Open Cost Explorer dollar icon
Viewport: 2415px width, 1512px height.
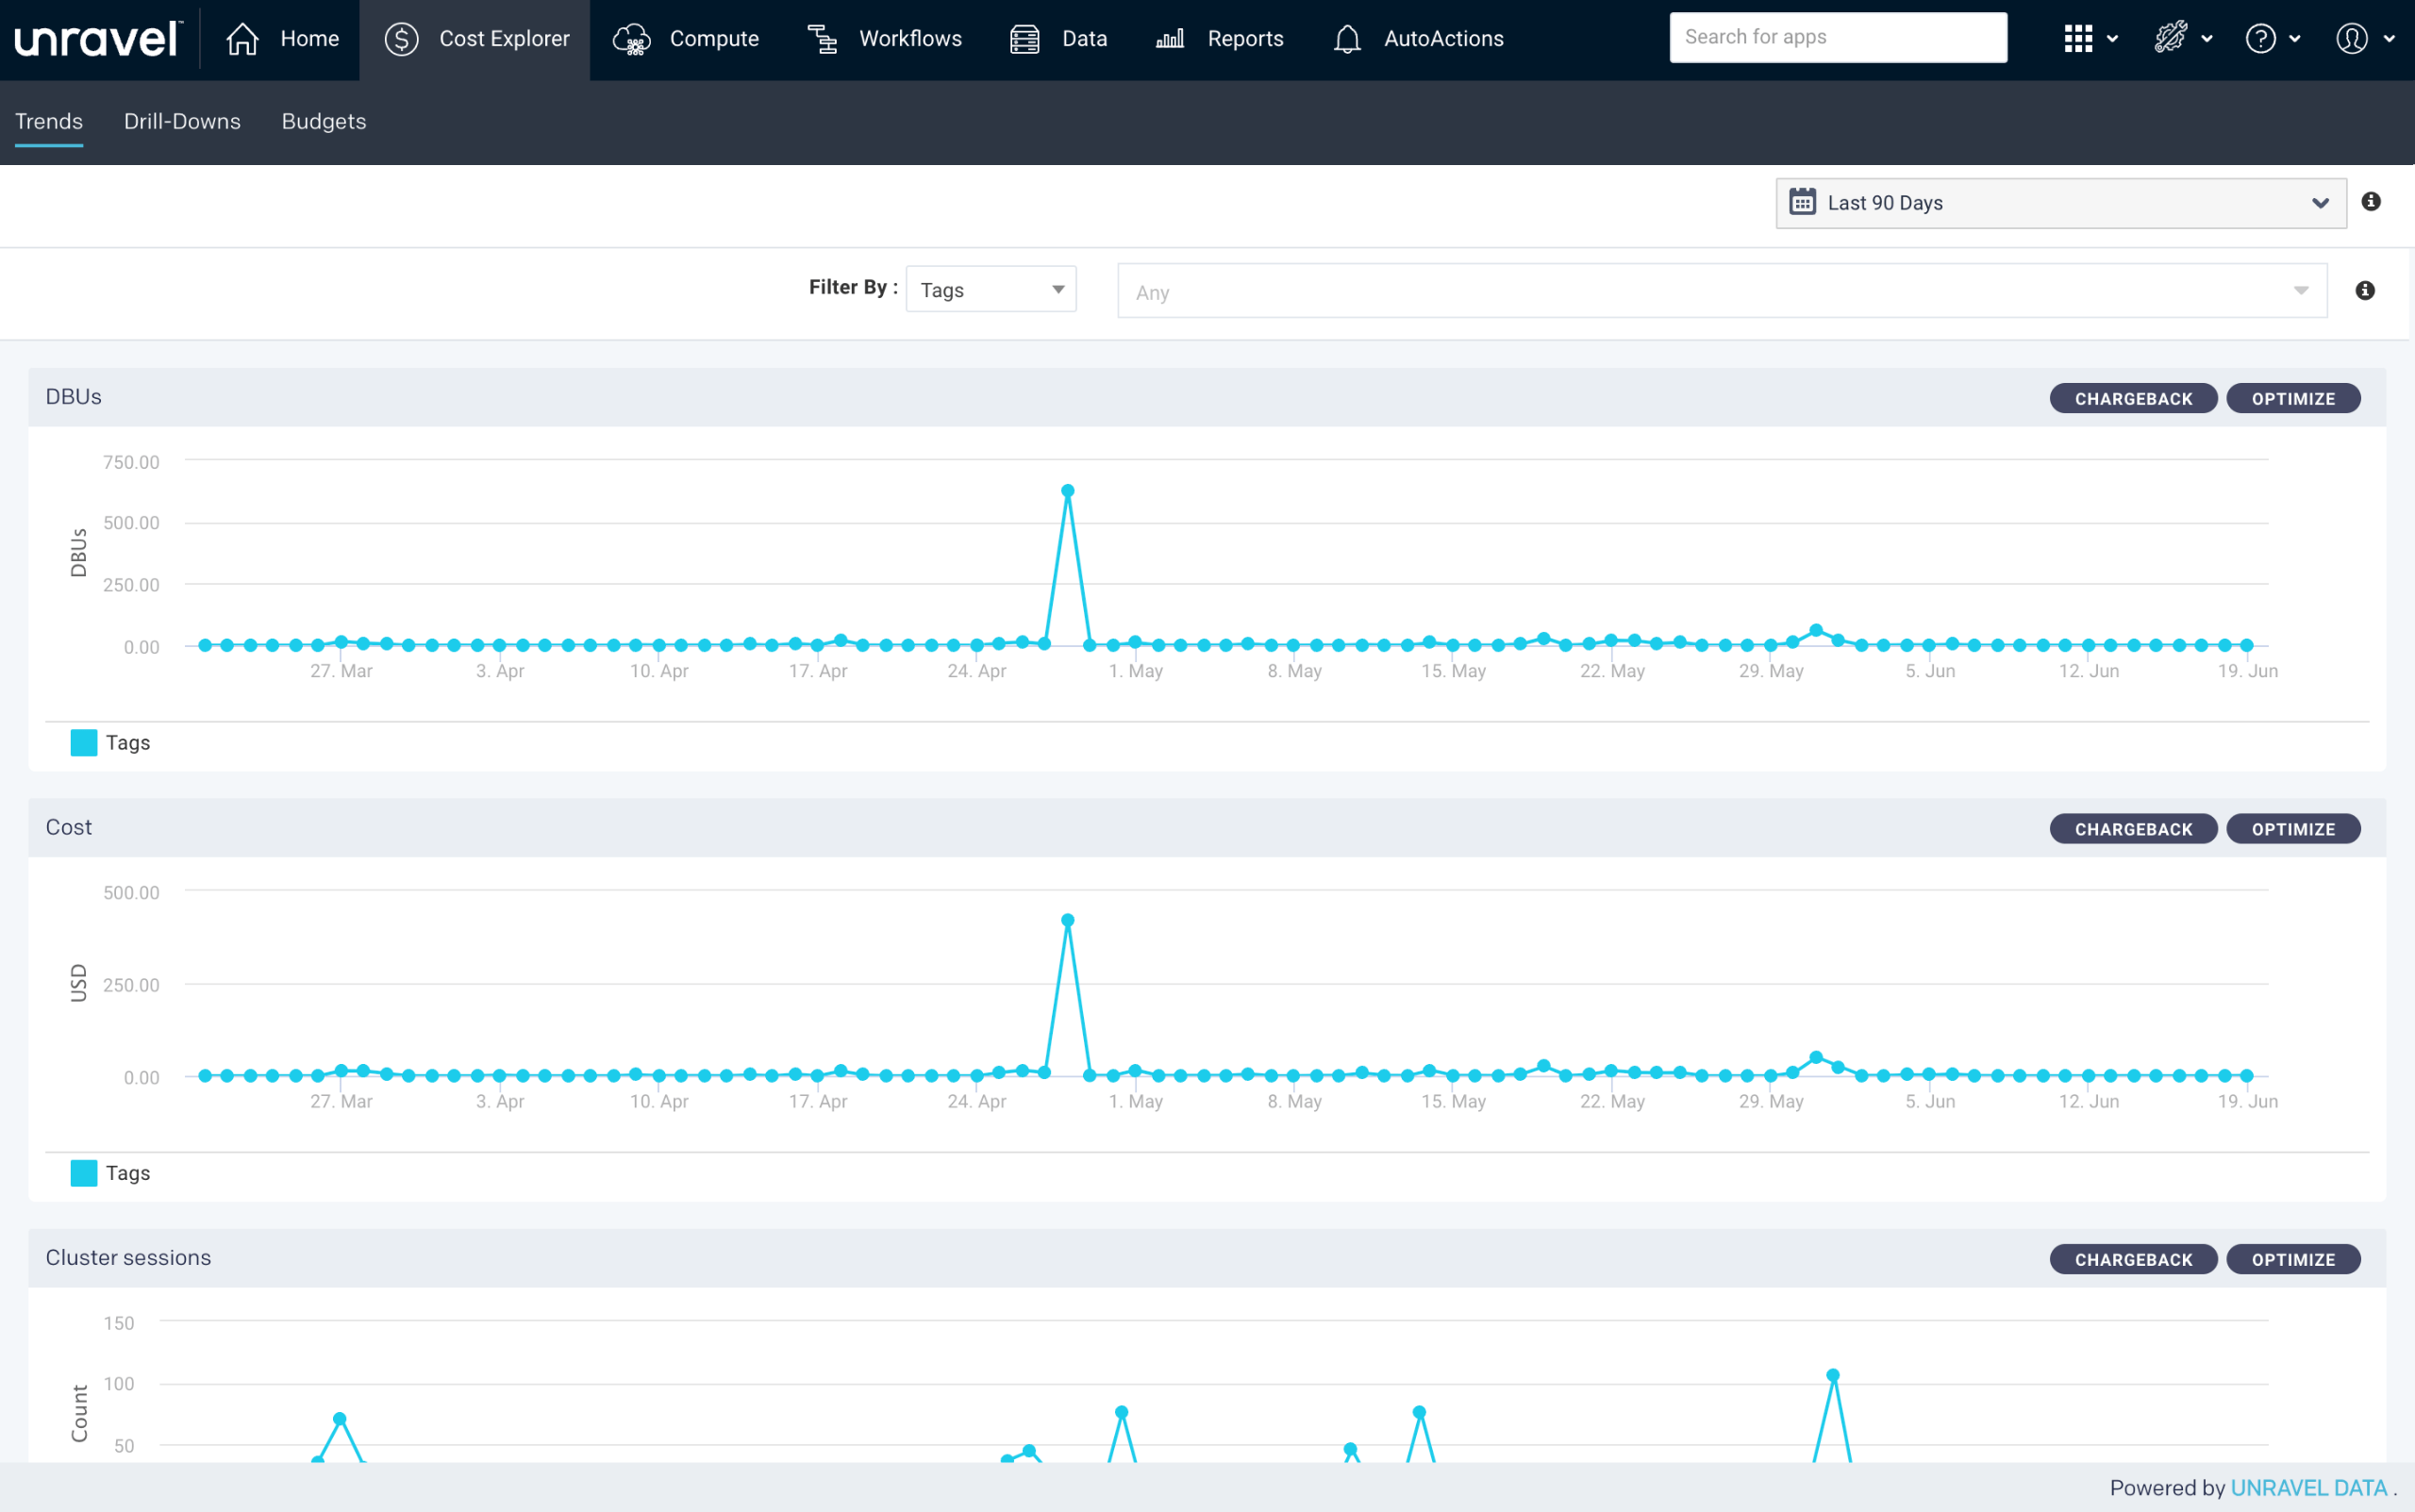(x=401, y=39)
